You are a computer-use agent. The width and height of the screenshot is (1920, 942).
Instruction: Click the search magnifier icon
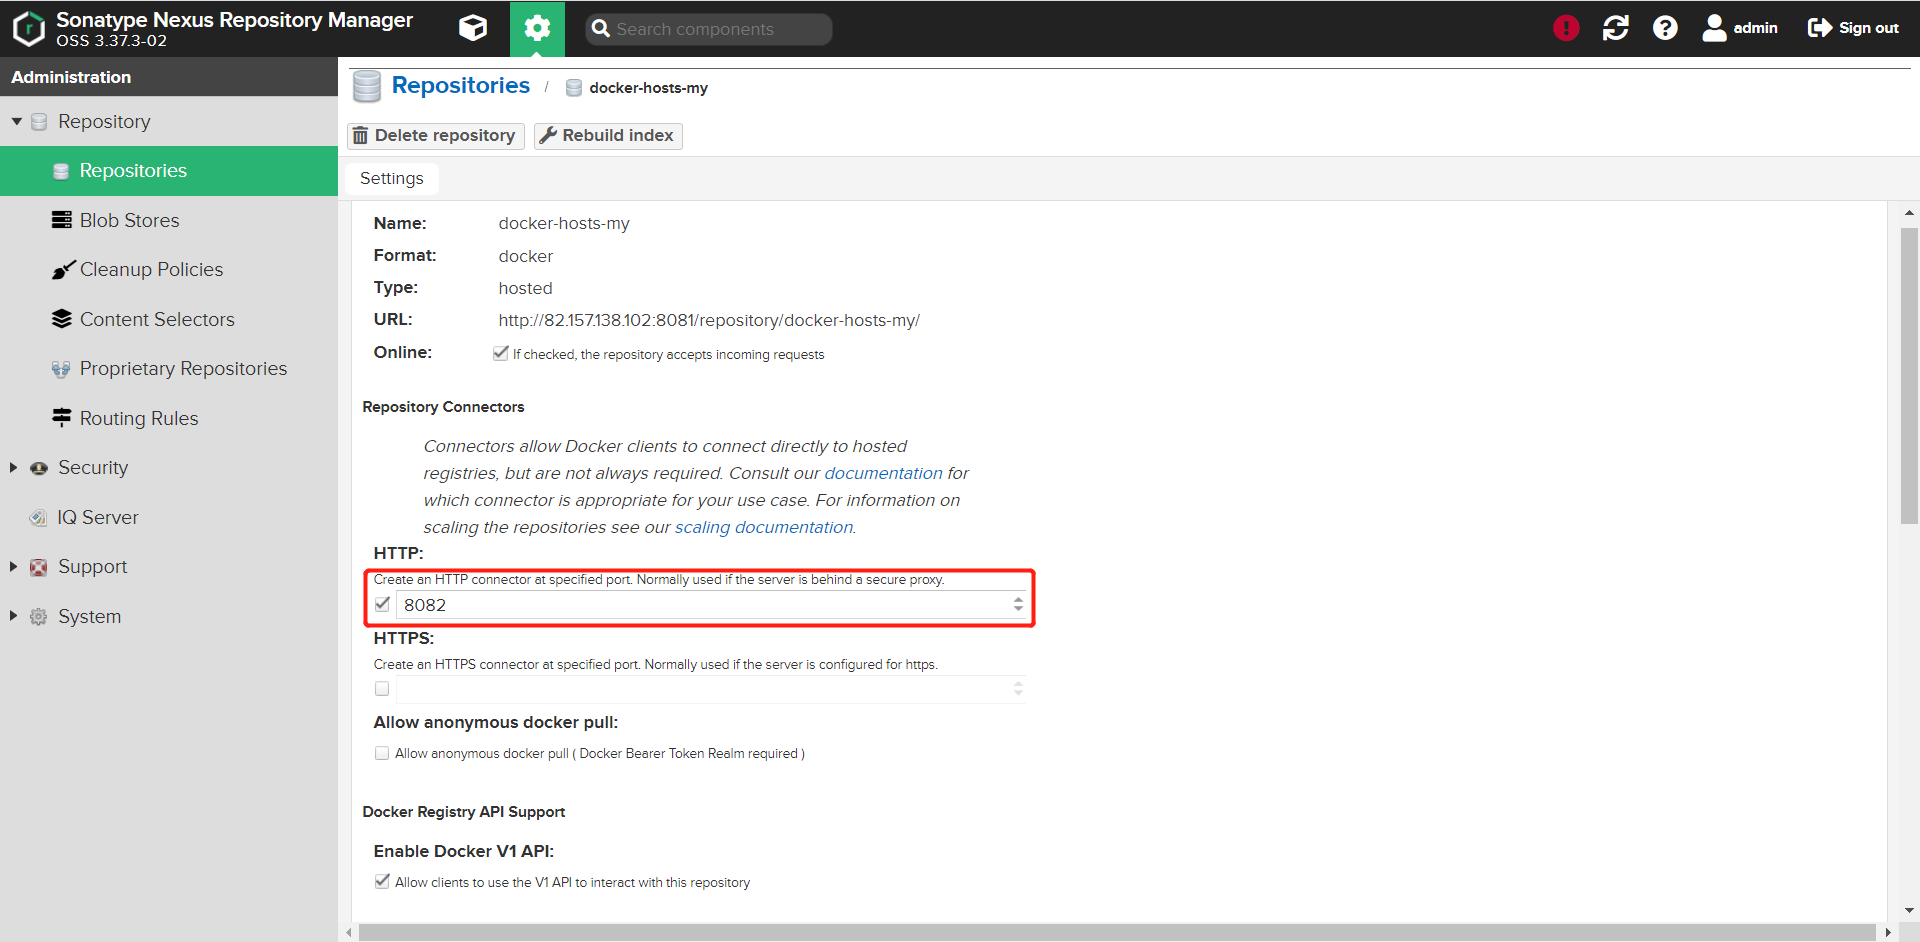[x=601, y=29]
